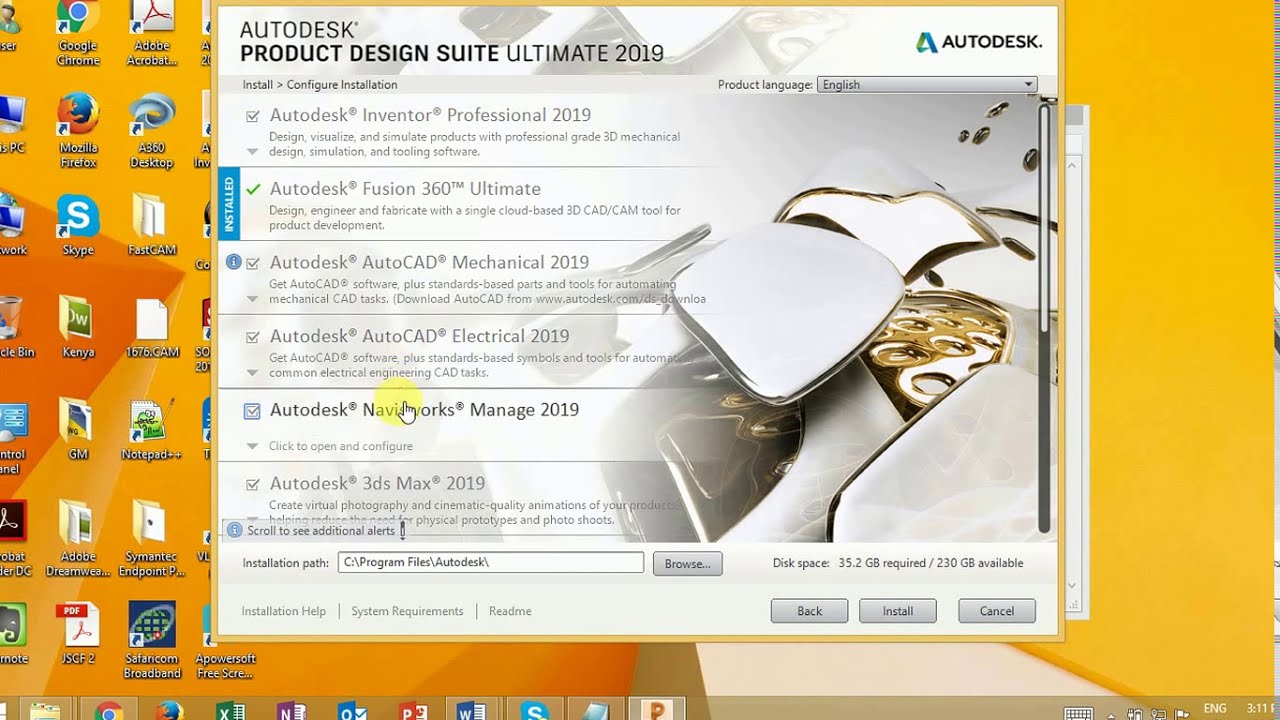Expand Navisworks Manage 2019 configuration arrow
1280x720 pixels.
252,446
